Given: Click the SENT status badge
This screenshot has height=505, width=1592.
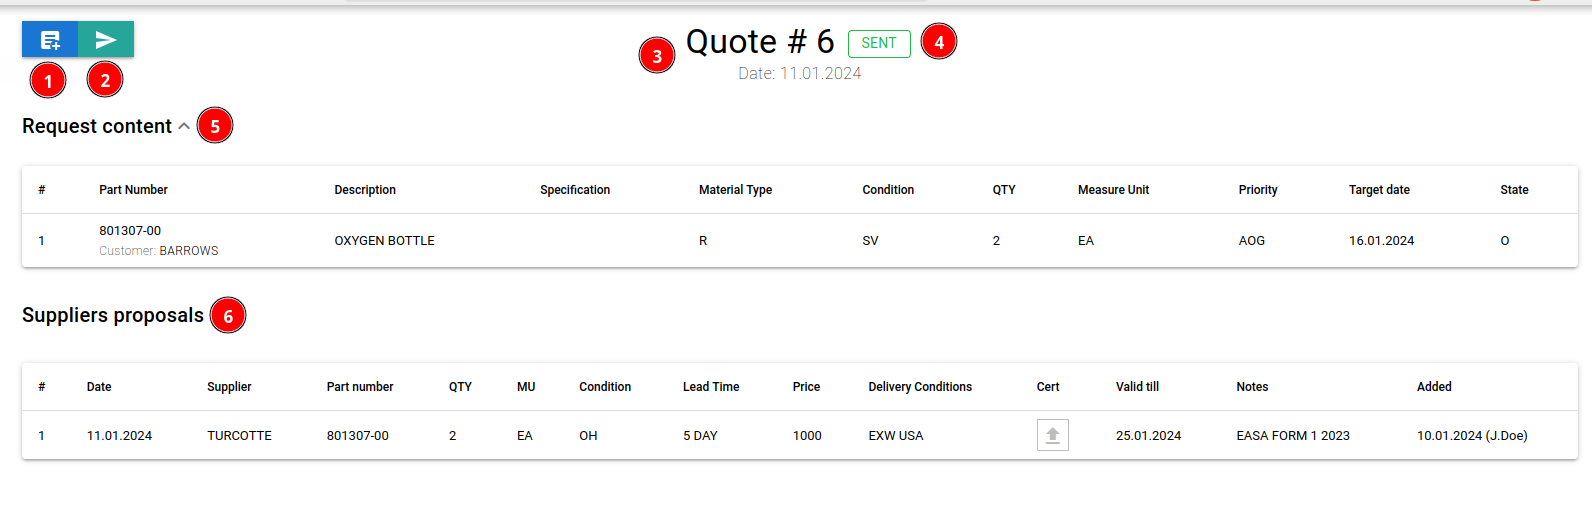Looking at the screenshot, I should 878,43.
